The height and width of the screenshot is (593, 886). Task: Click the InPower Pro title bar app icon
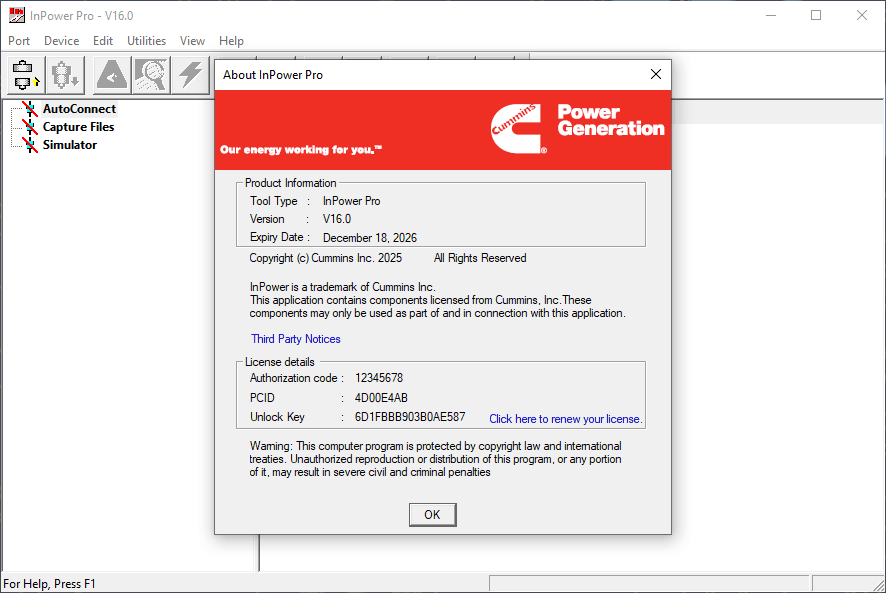(16, 15)
